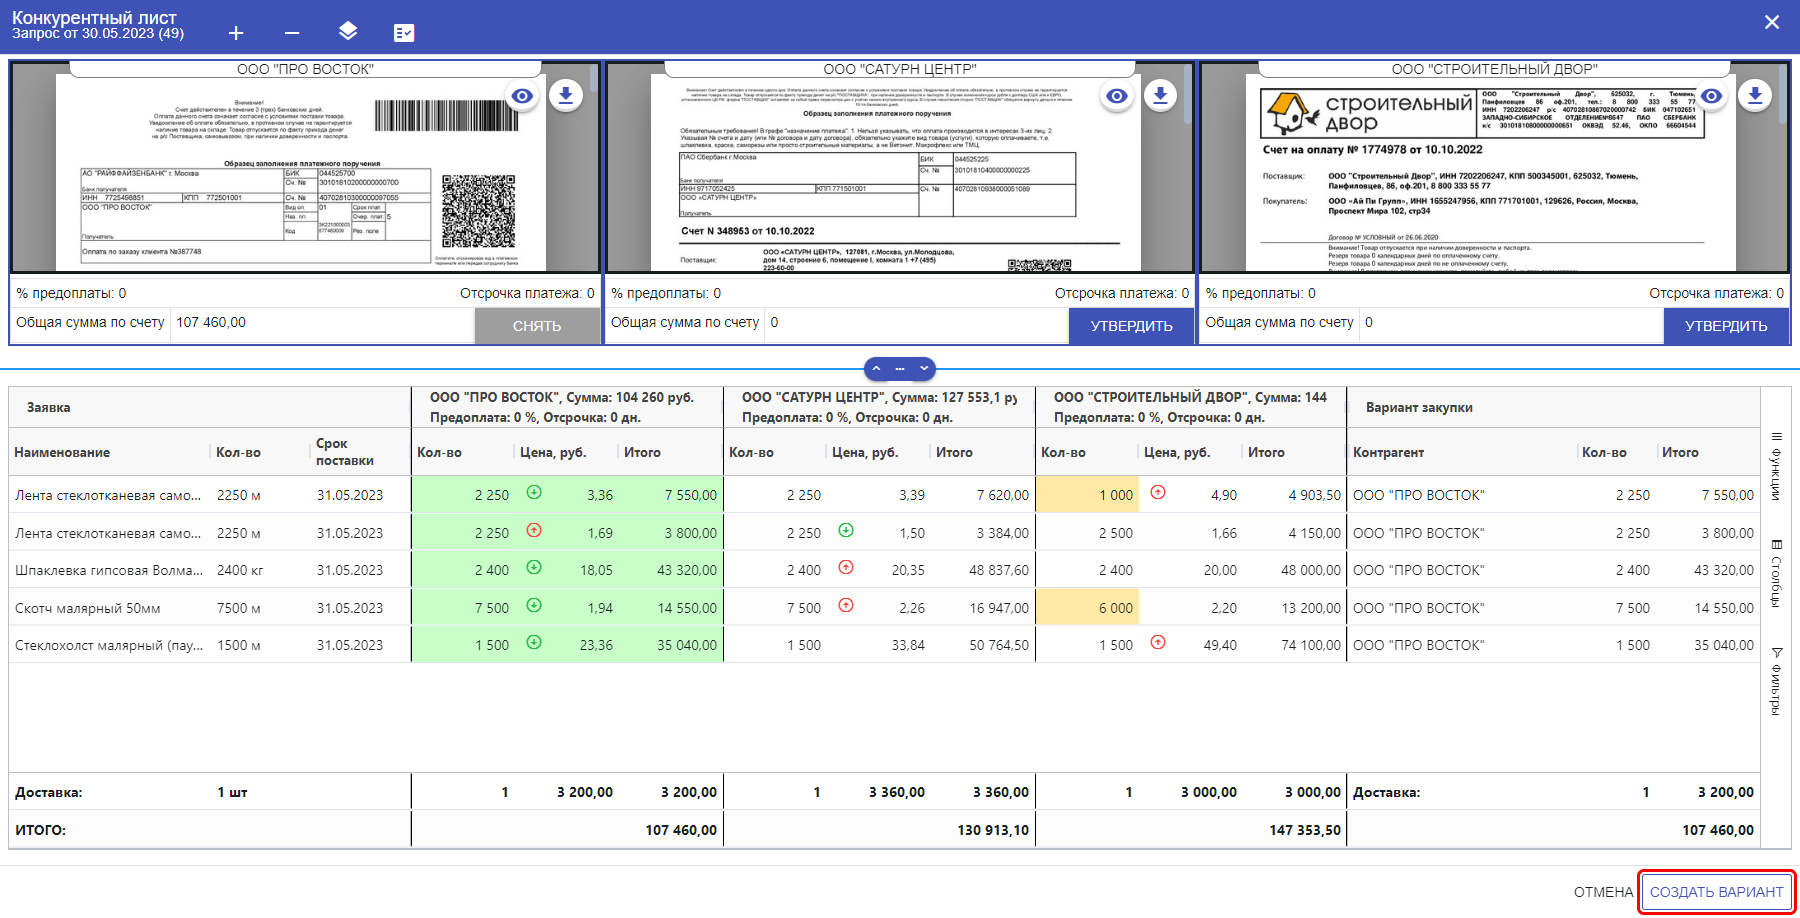The image size is (1800, 918).
Task: Click green arrow icon at САТУРН ЦЕНТР price 1,50
Action: [x=846, y=530]
